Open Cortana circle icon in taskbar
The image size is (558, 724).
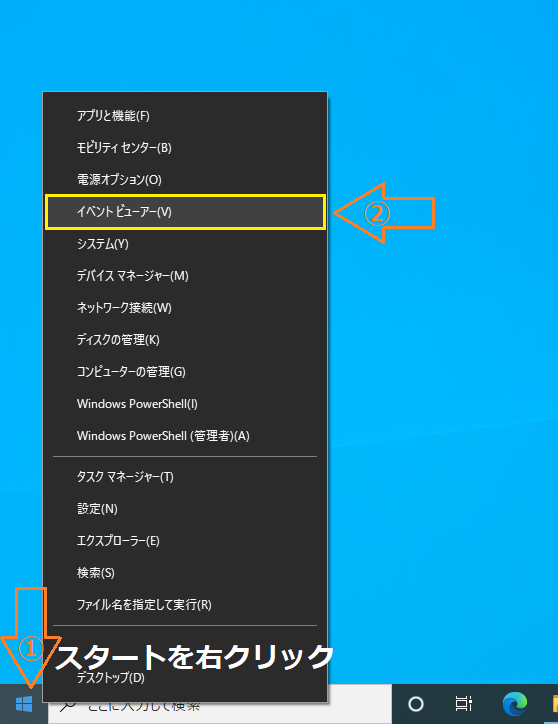[416, 704]
